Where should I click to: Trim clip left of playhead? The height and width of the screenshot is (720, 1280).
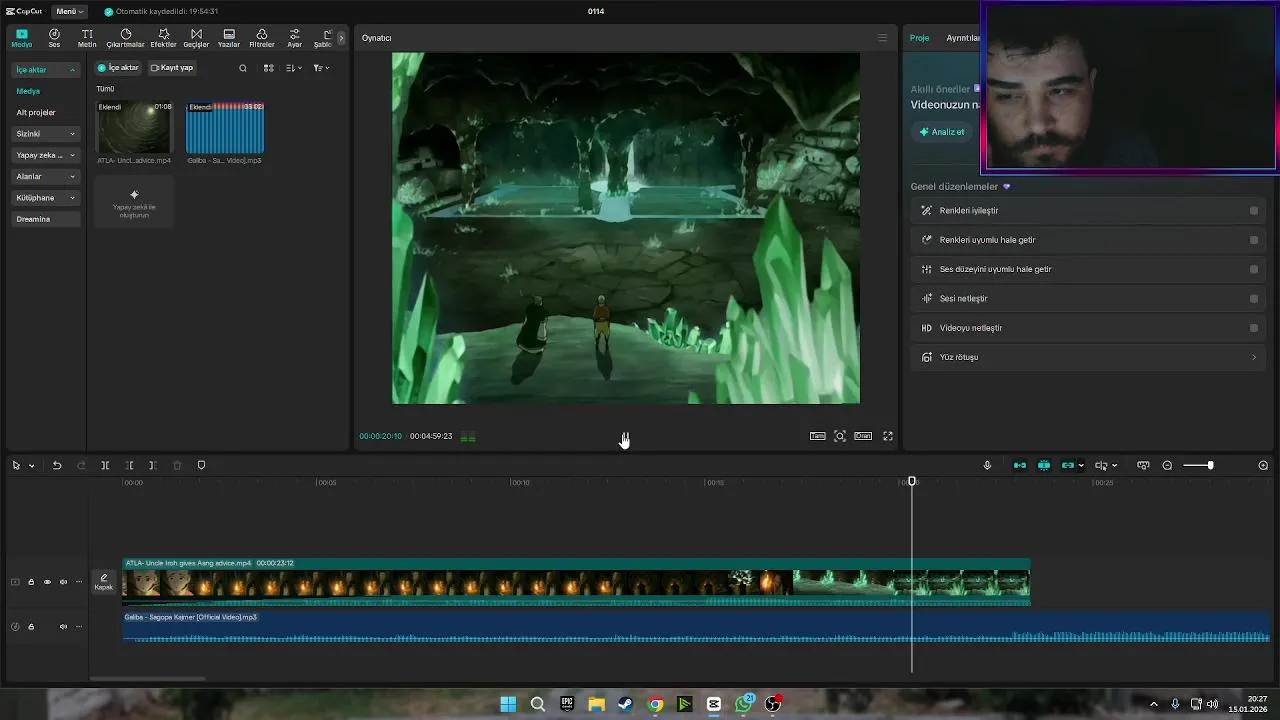click(x=129, y=466)
